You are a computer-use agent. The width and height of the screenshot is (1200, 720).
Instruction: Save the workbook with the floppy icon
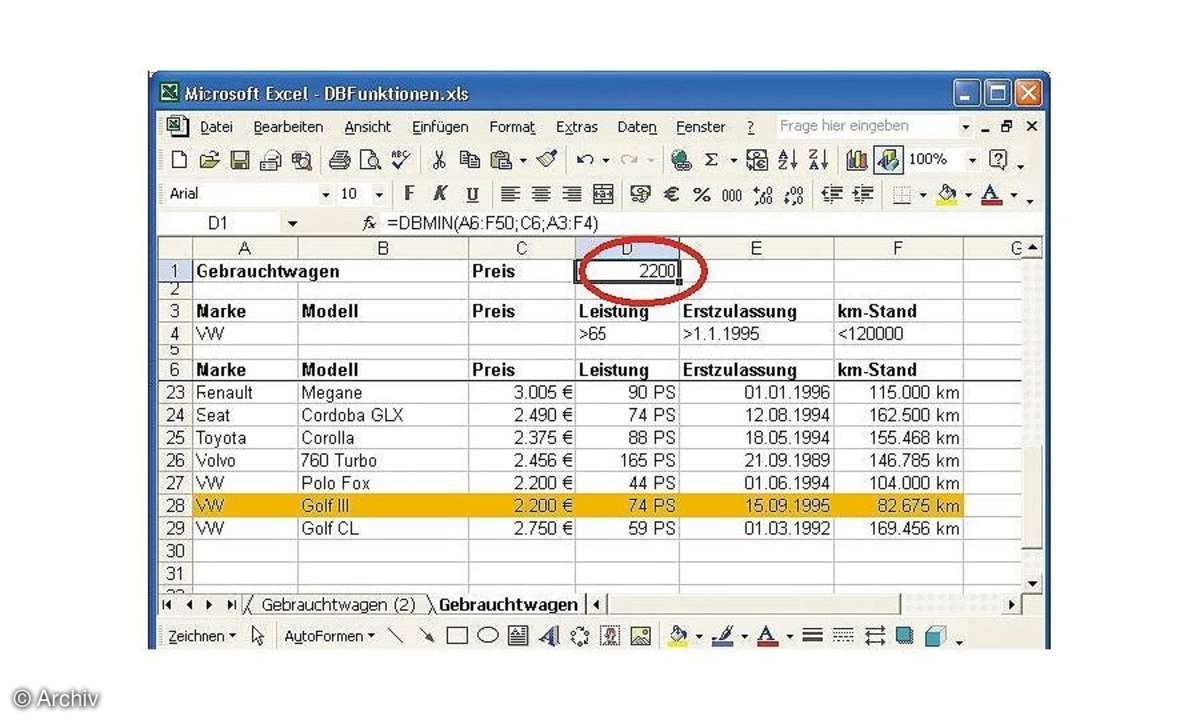click(x=240, y=160)
